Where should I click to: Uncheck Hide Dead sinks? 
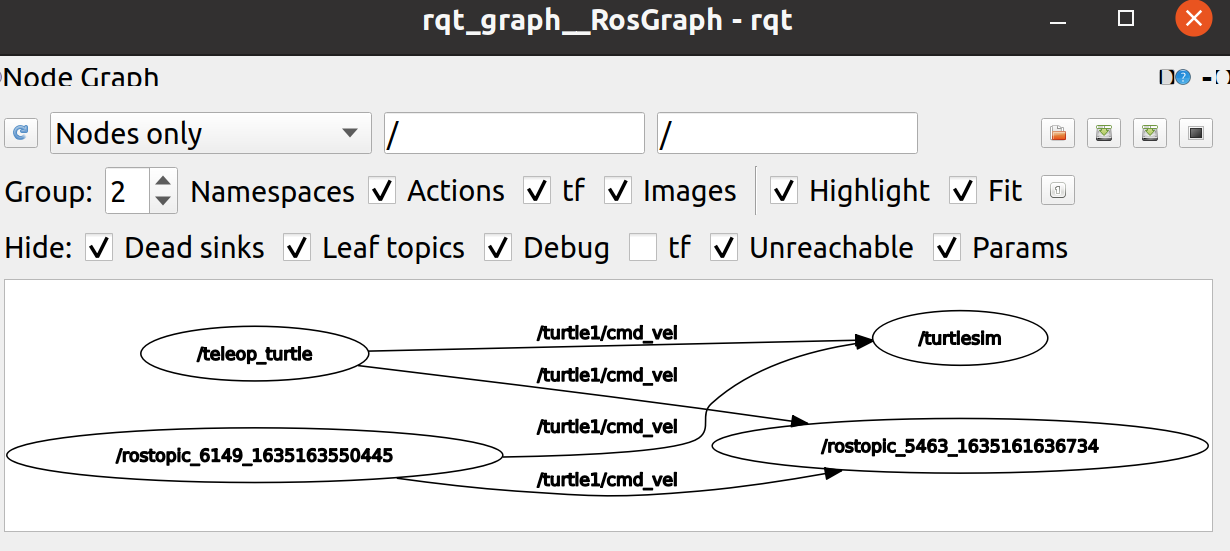99,247
